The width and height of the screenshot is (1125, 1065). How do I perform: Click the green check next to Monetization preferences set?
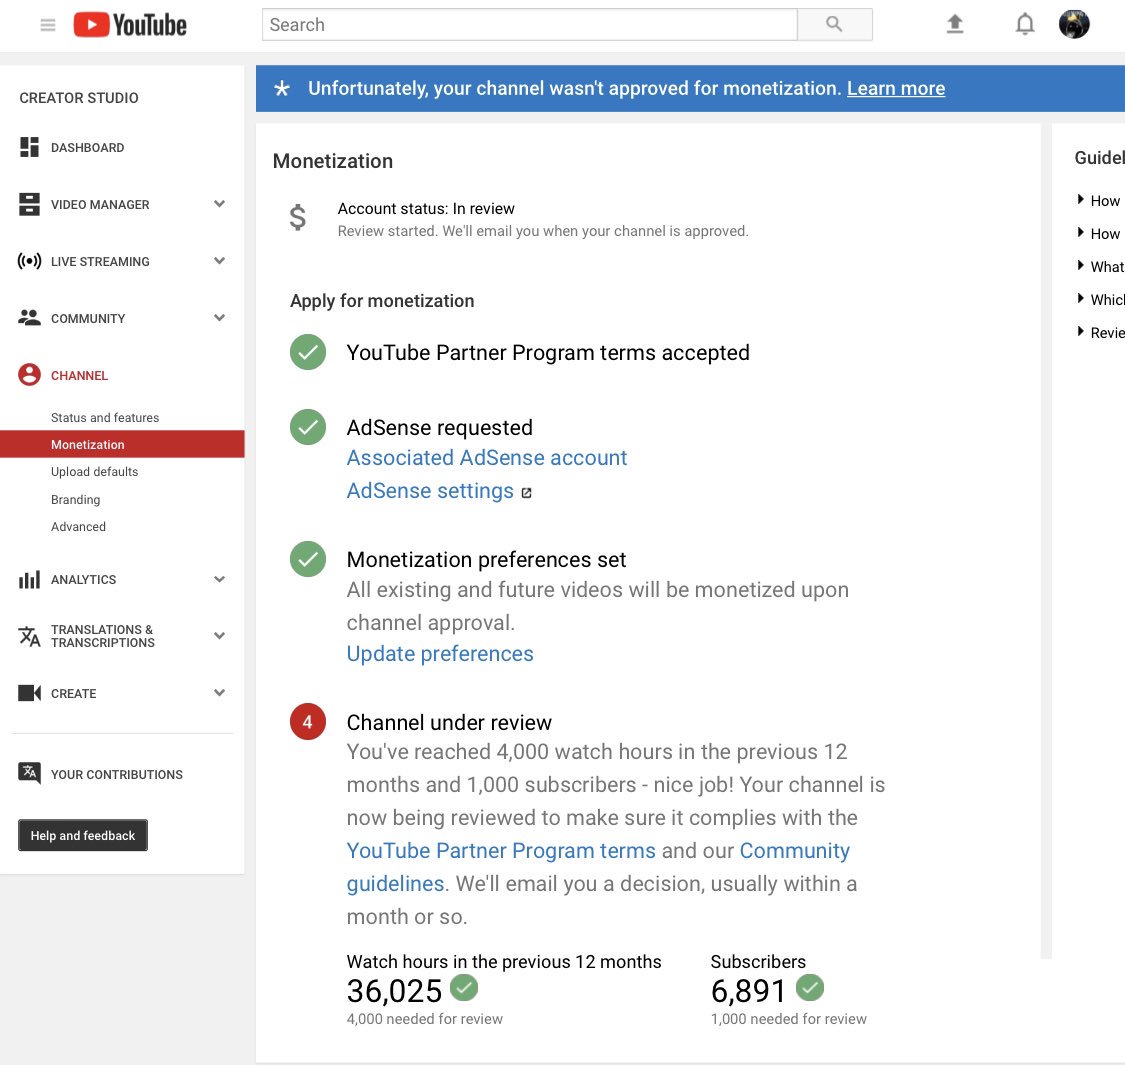308,559
